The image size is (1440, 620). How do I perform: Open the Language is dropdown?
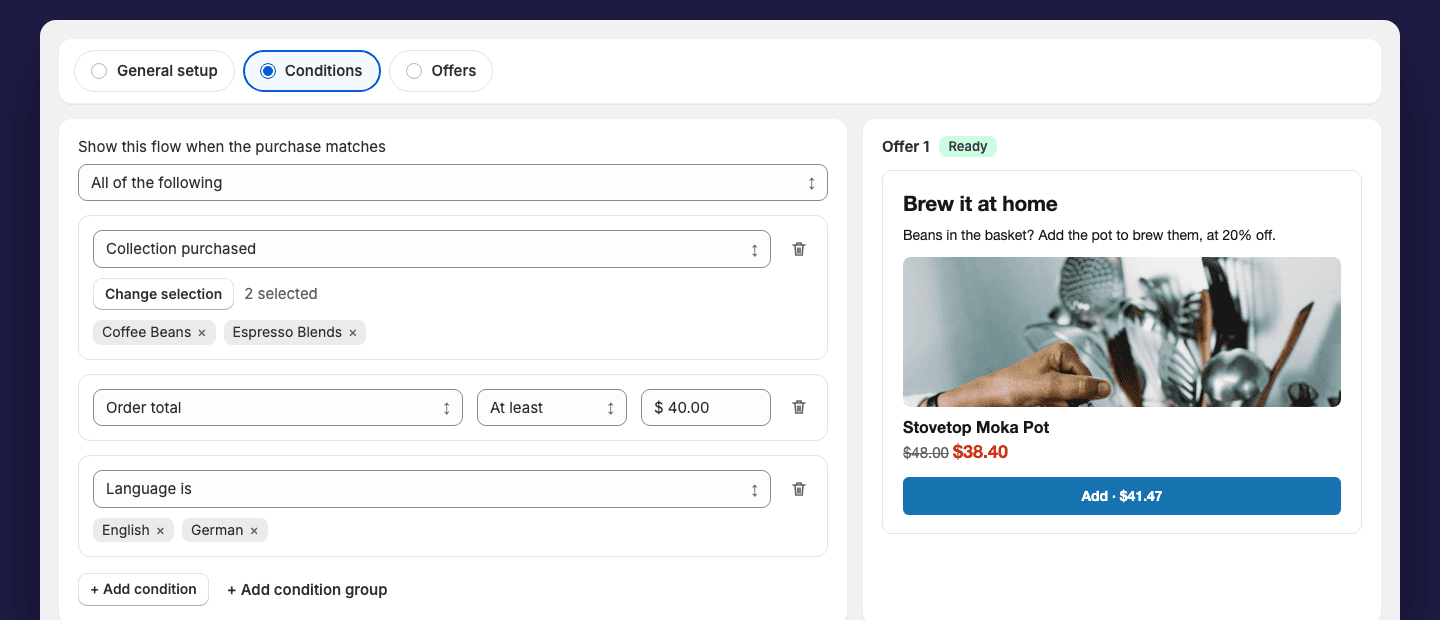tap(432, 489)
